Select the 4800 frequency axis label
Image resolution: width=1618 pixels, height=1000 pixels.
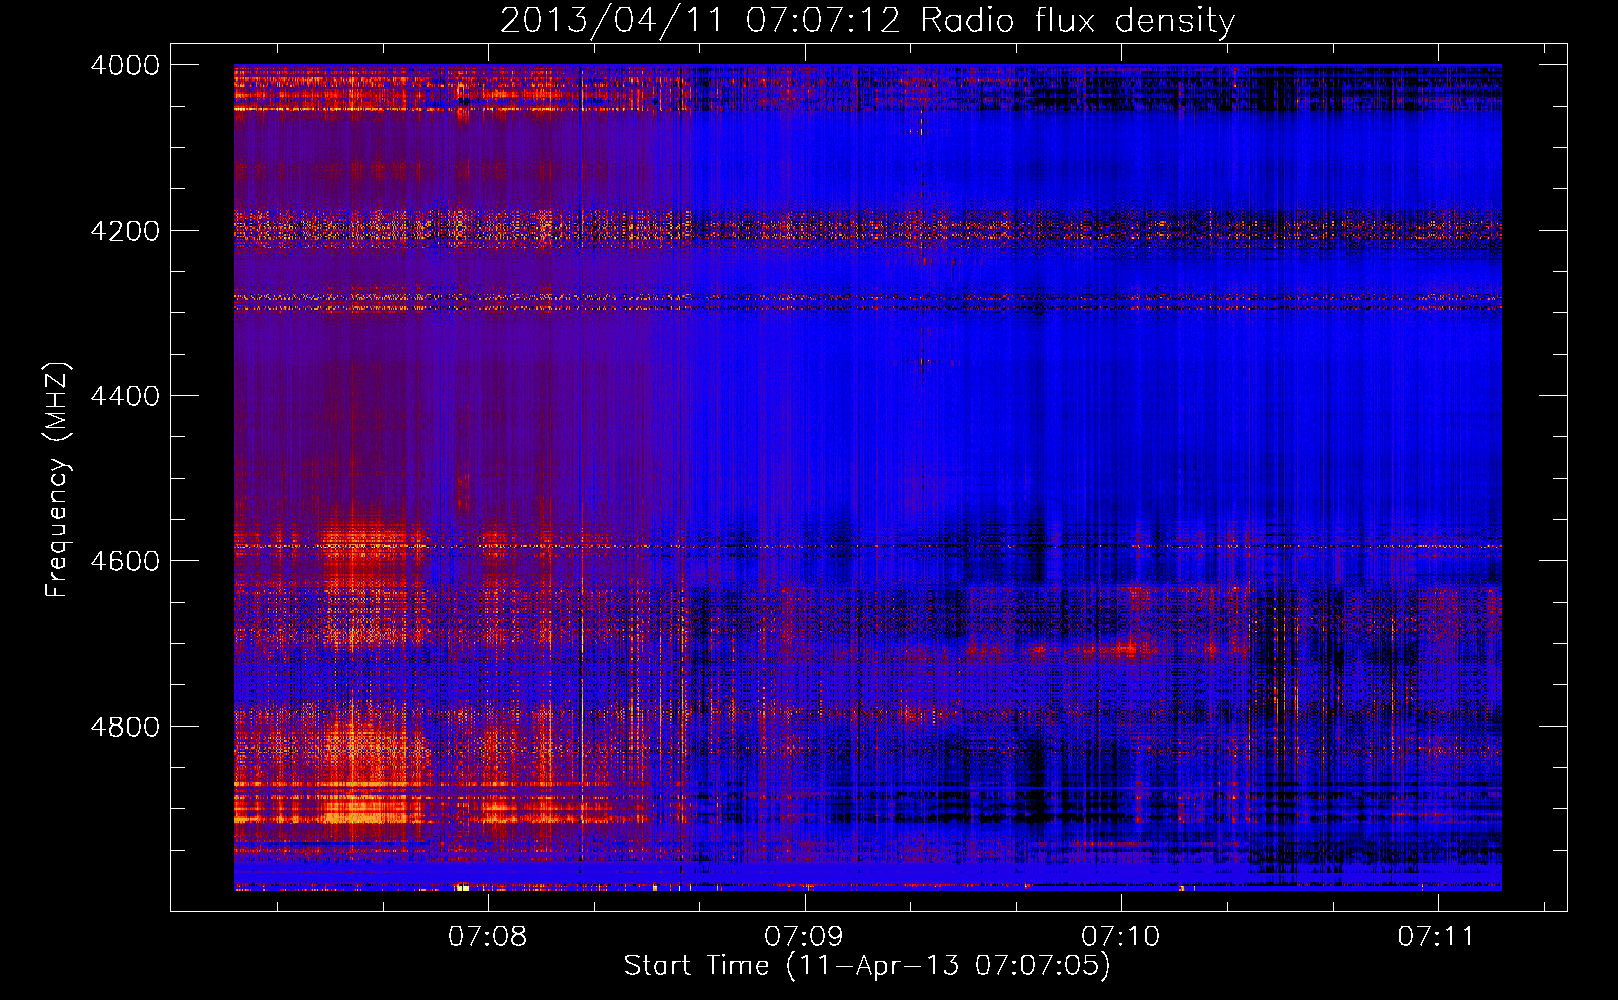[125, 727]
